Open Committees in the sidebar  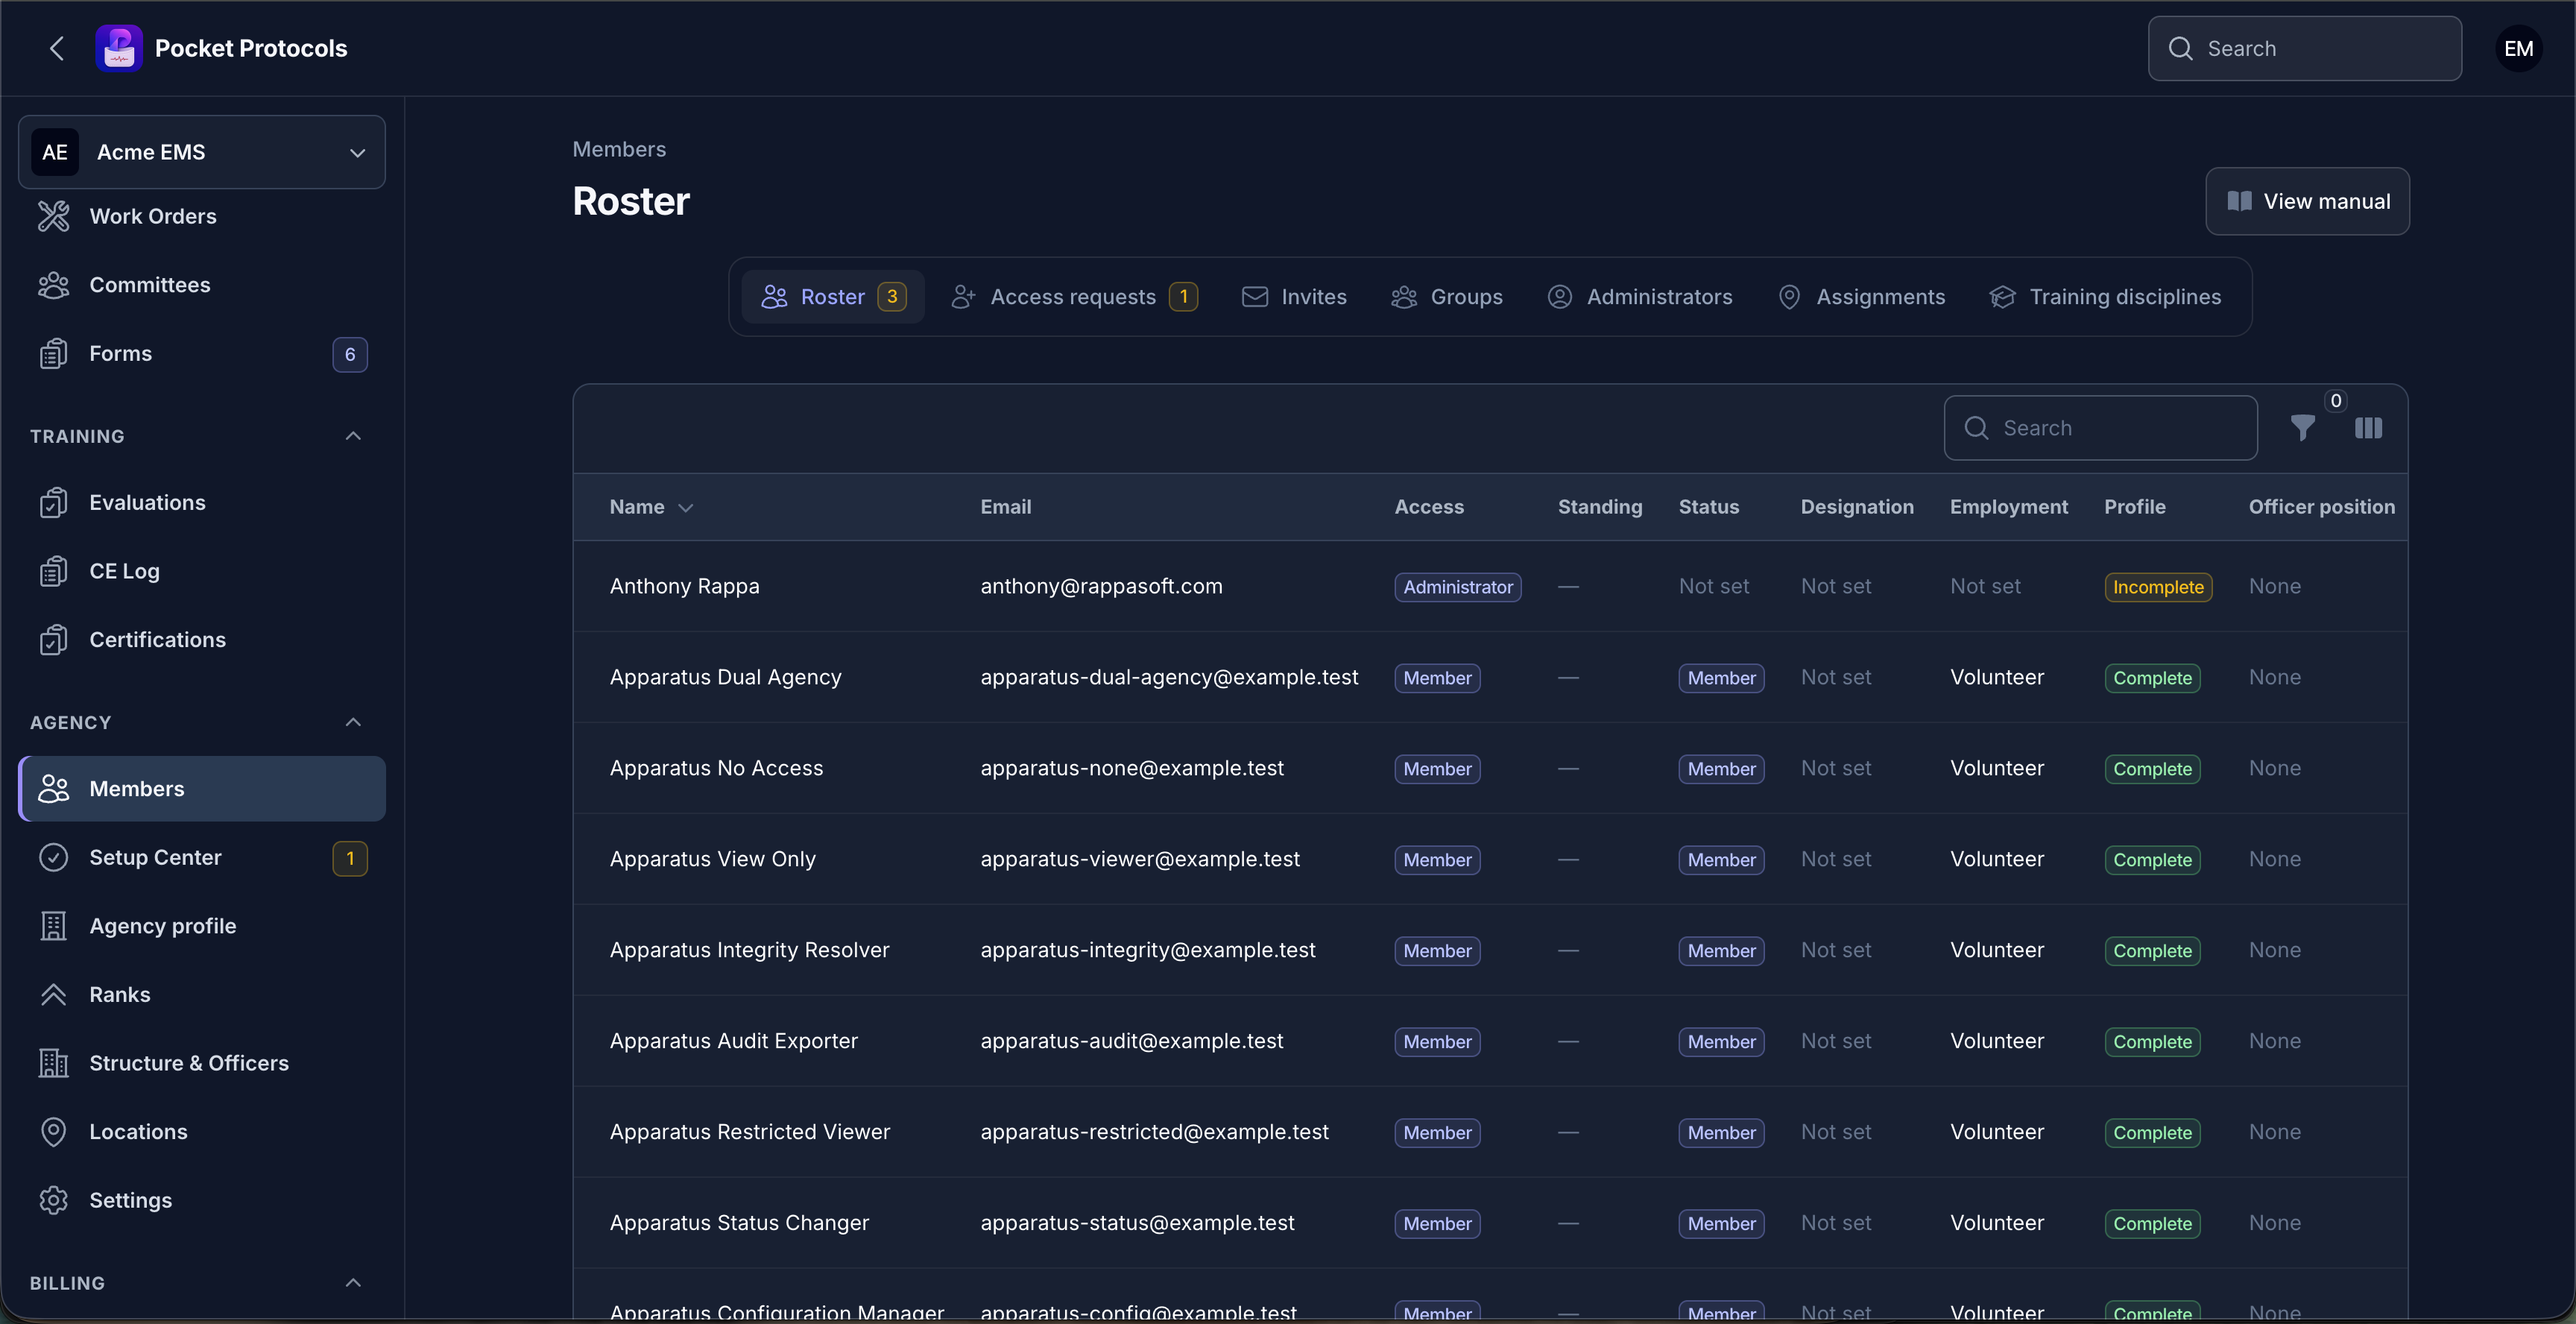(202, 285)
